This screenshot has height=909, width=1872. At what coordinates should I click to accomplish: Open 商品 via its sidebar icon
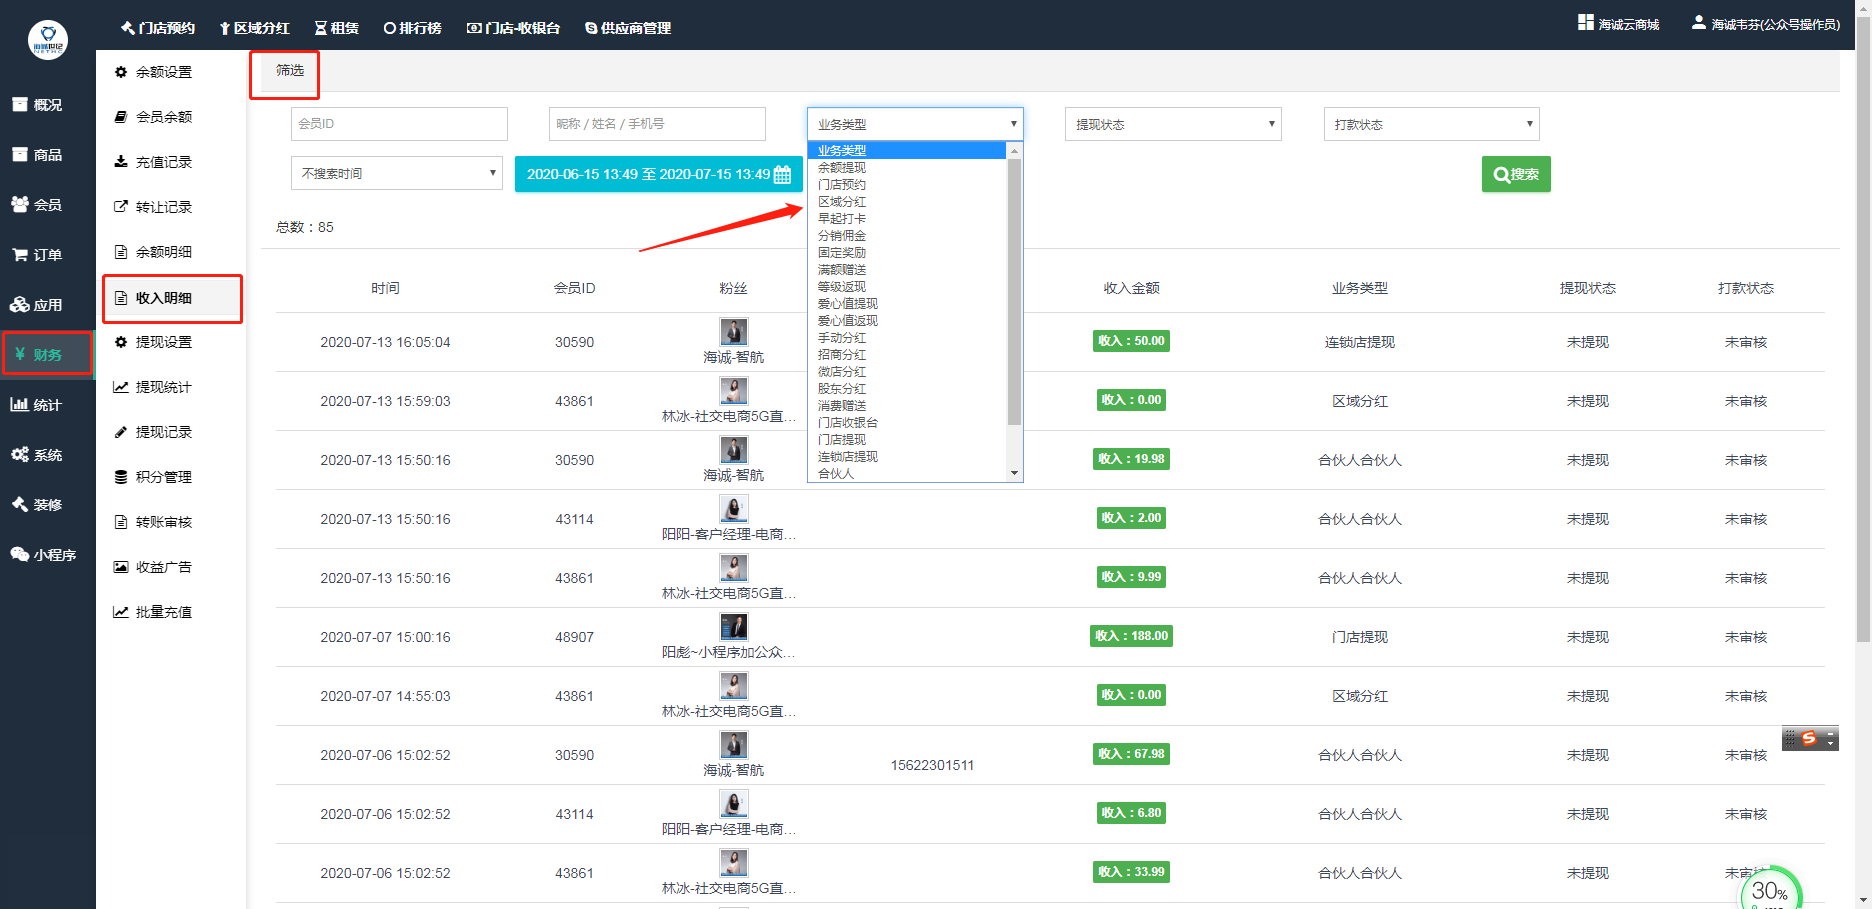20,154
